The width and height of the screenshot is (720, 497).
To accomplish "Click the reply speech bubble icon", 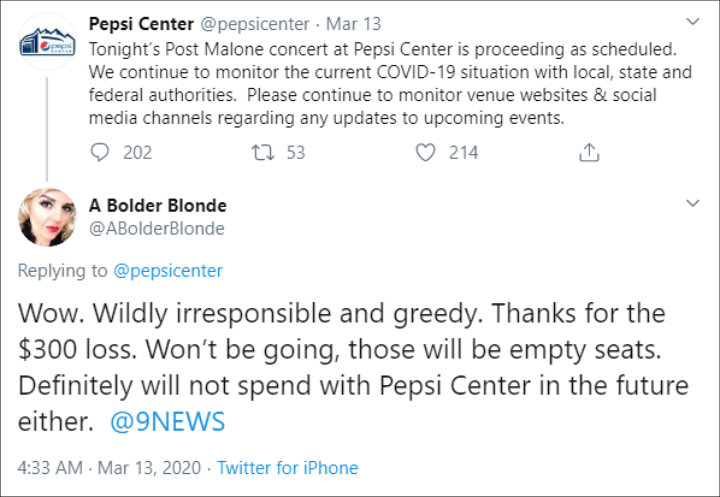I will (x=100, y=152).
